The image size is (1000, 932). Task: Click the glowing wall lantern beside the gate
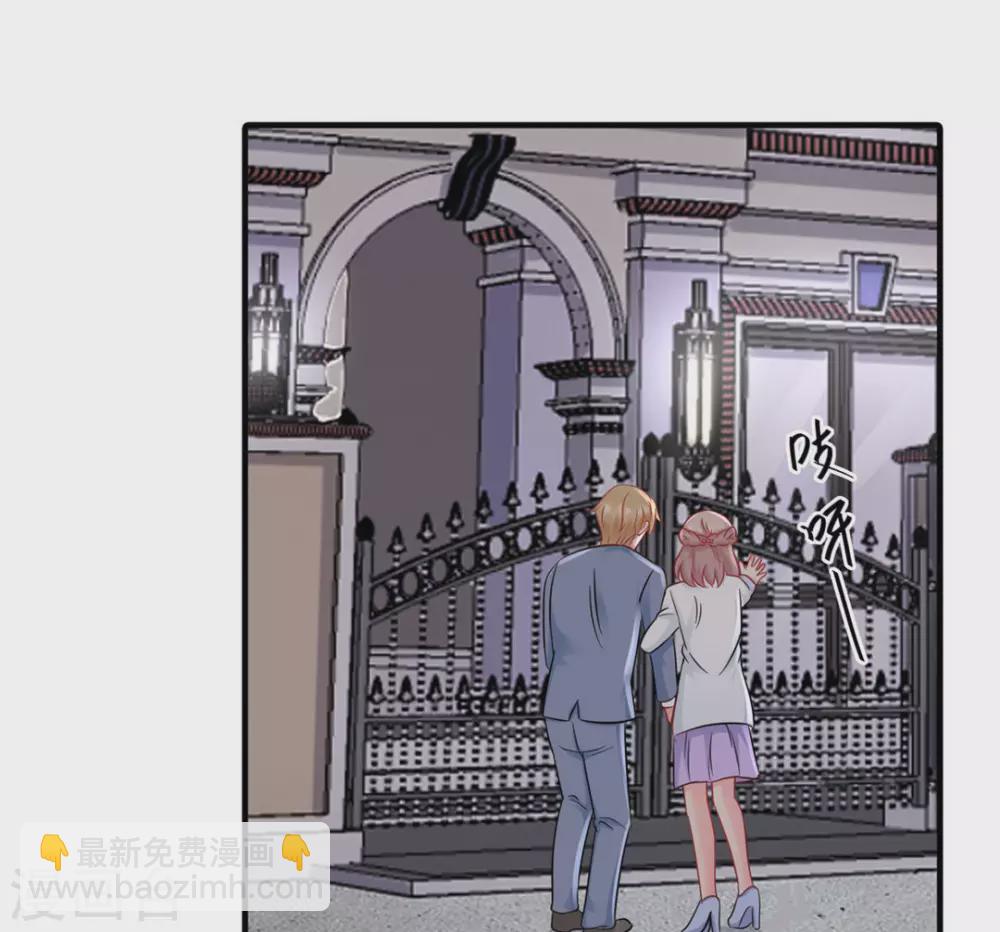[x=696, y=378]
